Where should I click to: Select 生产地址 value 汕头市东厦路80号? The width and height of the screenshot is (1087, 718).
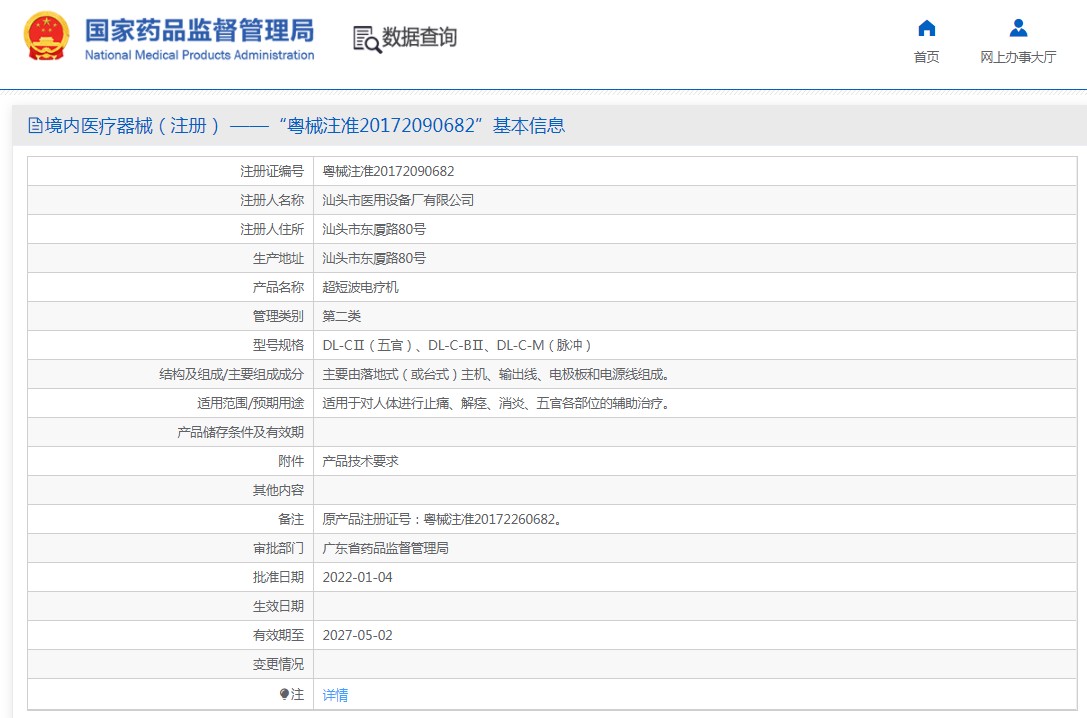coord(374,259)
